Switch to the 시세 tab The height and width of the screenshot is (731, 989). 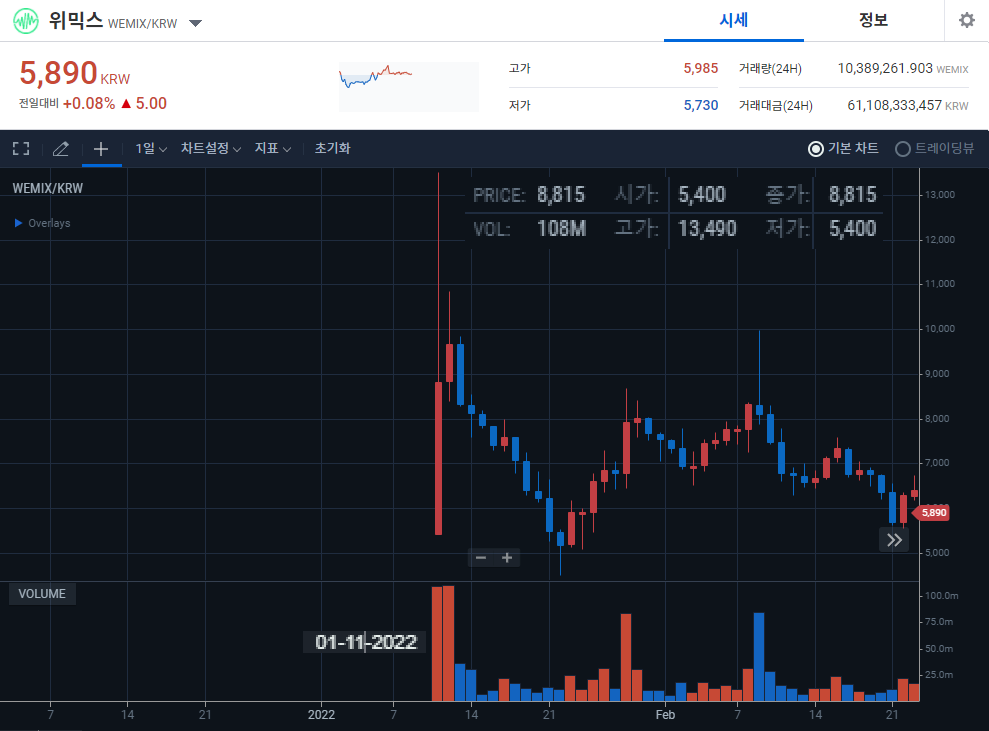pyautogui.click(x=734, y=20)
